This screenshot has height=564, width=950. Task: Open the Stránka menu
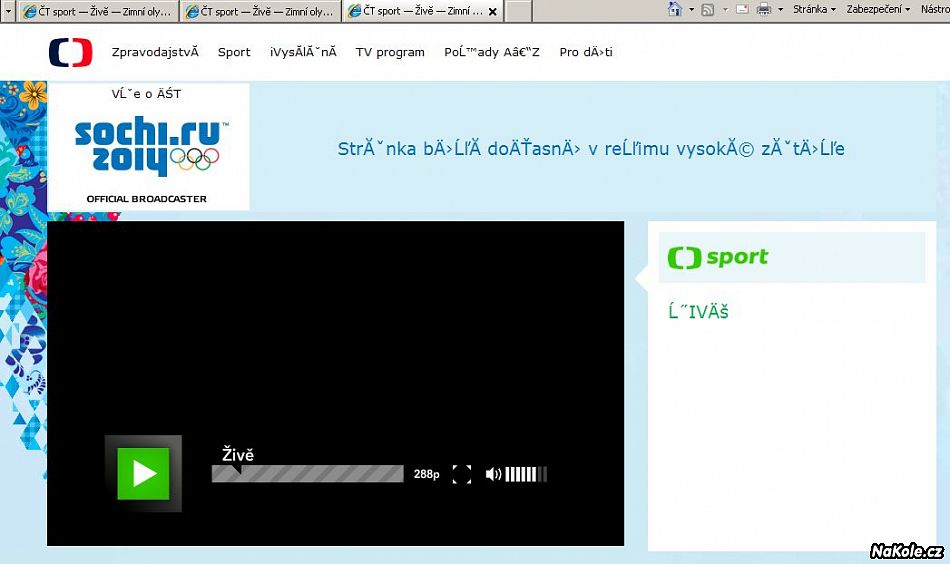(814, 9)
